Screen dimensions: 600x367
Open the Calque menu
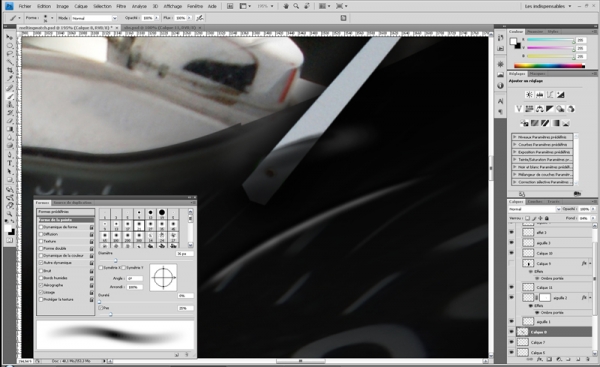[81, 6]
